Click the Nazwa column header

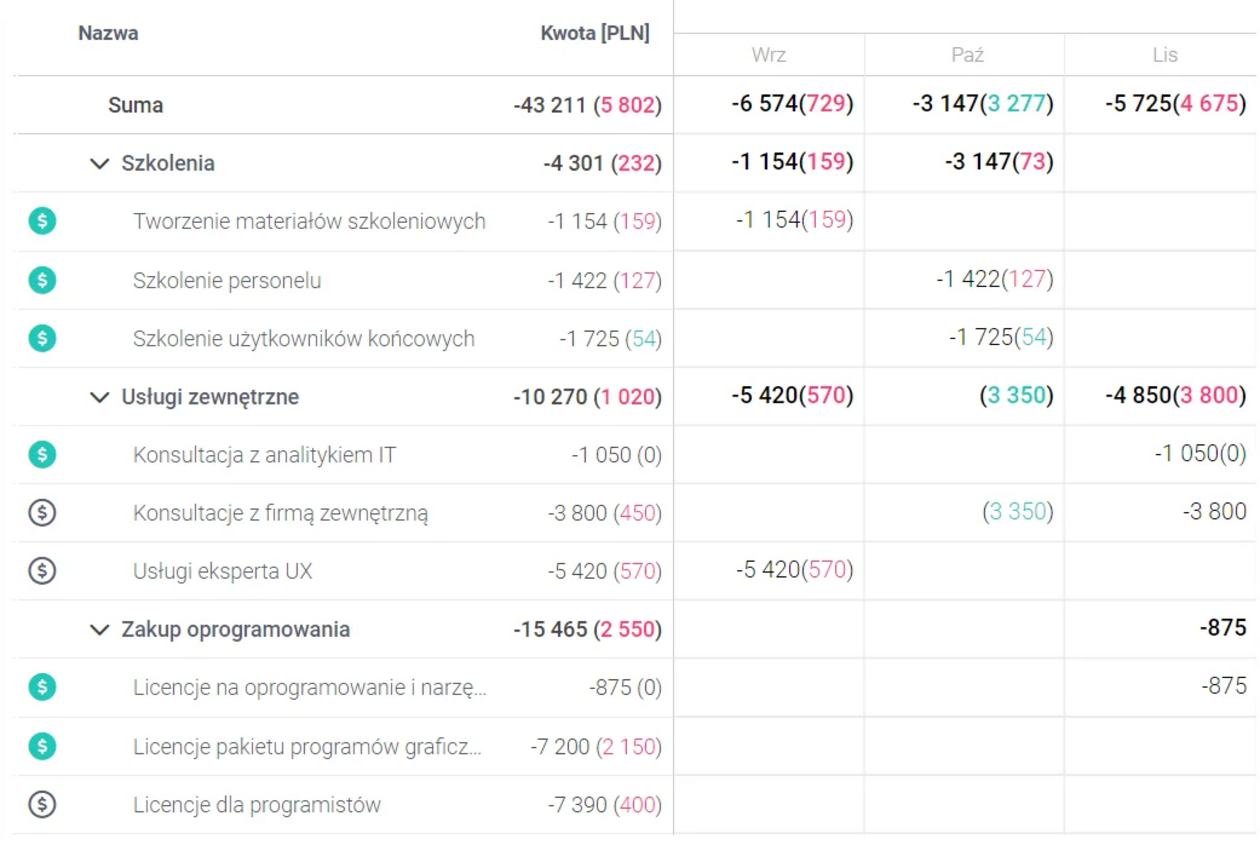click(x=108, y=33)
